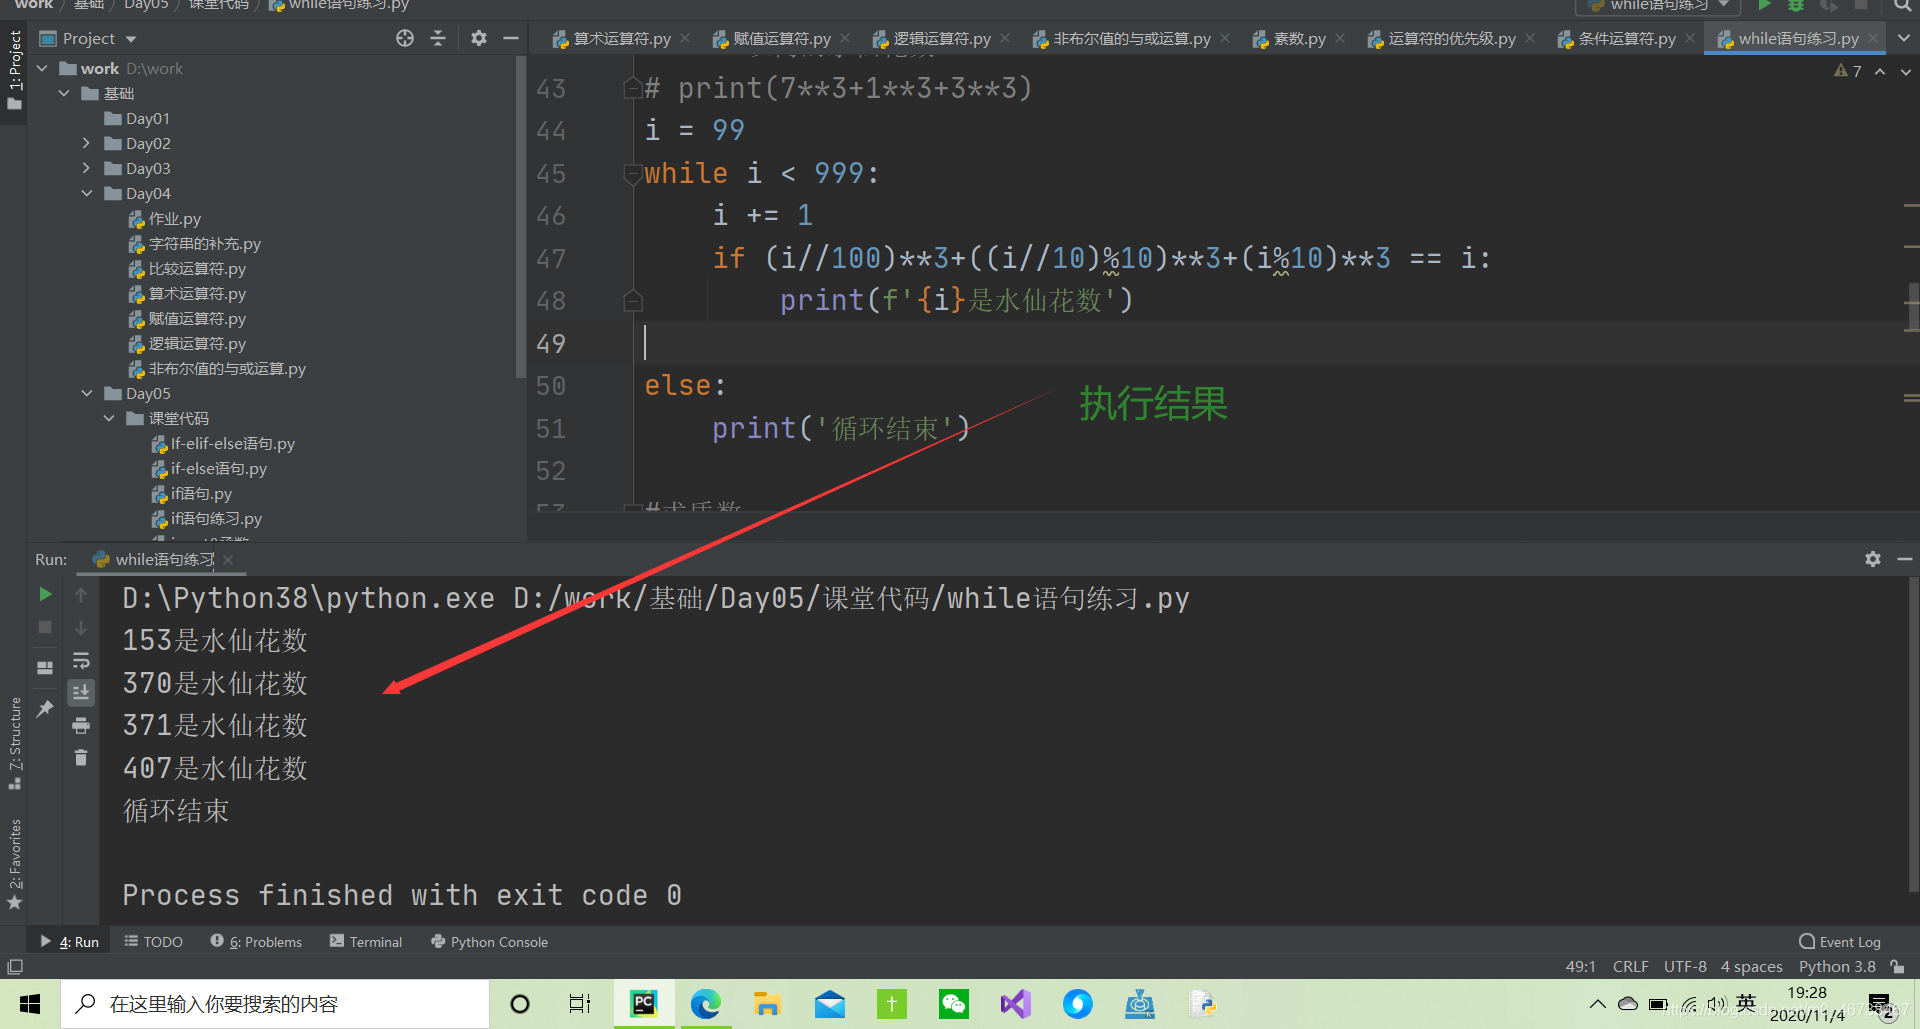The height and width of the screenshot is (1029, 1920).
Task: Click the up stack trace arrow
Action: (81, 595)
